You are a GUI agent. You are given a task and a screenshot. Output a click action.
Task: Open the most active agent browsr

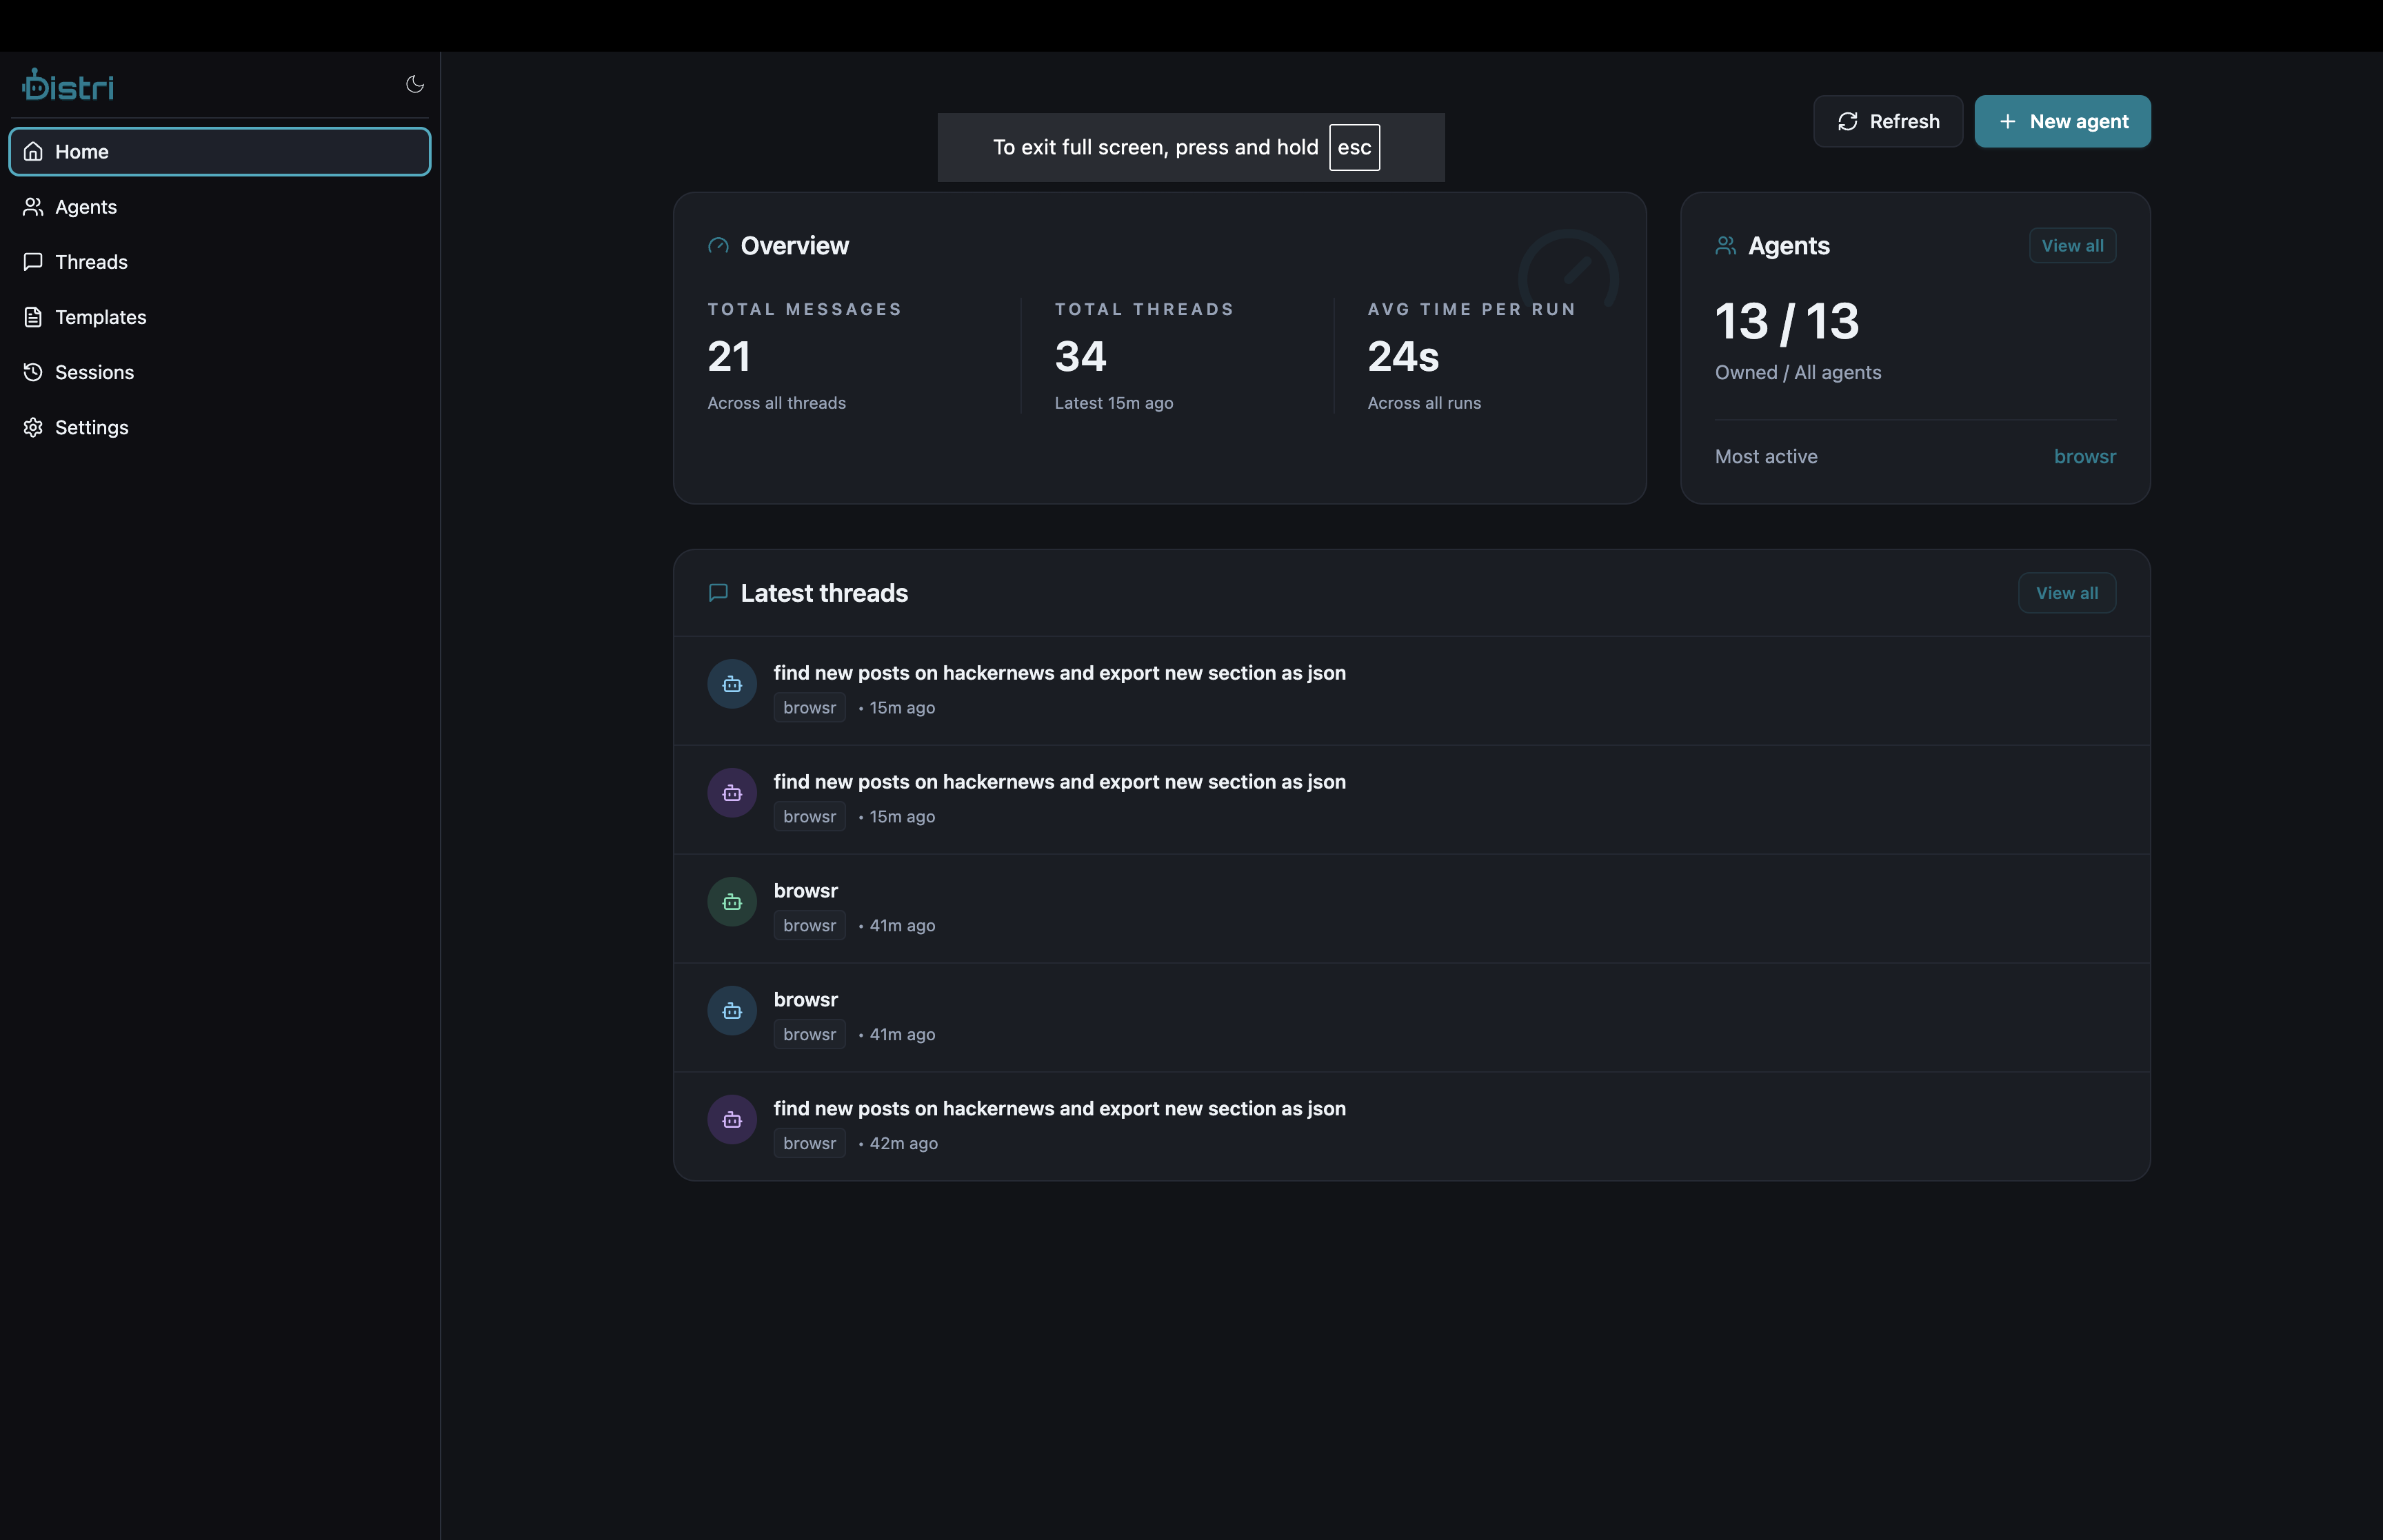click(x=2084, y=456)
